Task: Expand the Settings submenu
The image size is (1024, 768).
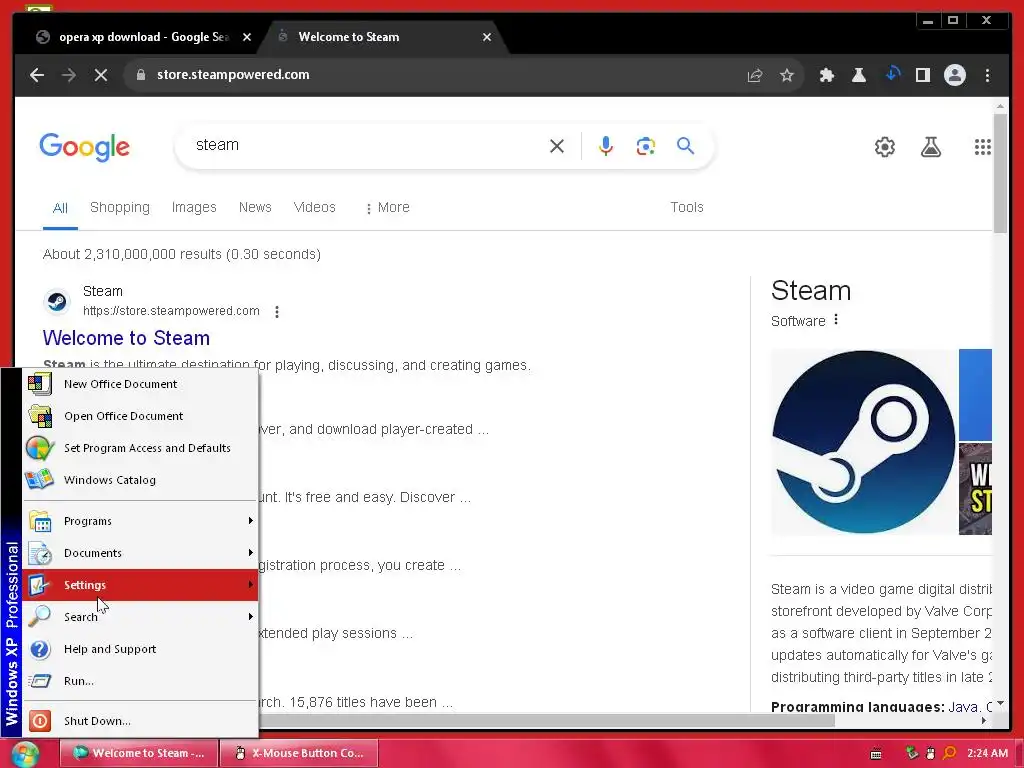Action: tap(141, 585)
